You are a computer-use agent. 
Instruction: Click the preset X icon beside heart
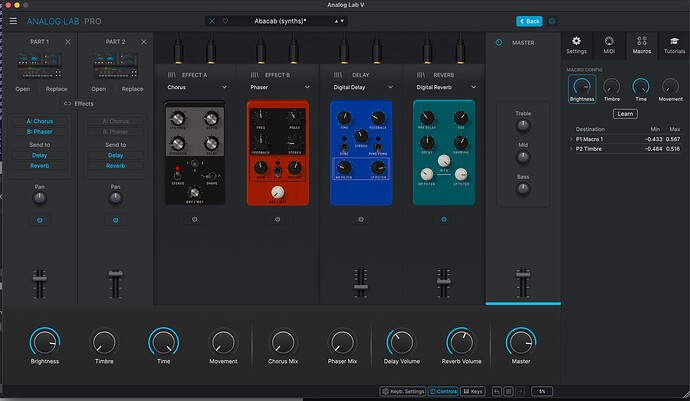[212, 21]
